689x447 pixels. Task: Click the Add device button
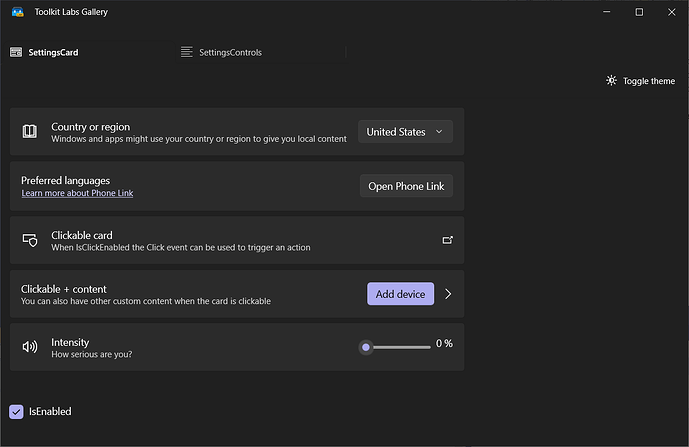(x=400, y=294)
